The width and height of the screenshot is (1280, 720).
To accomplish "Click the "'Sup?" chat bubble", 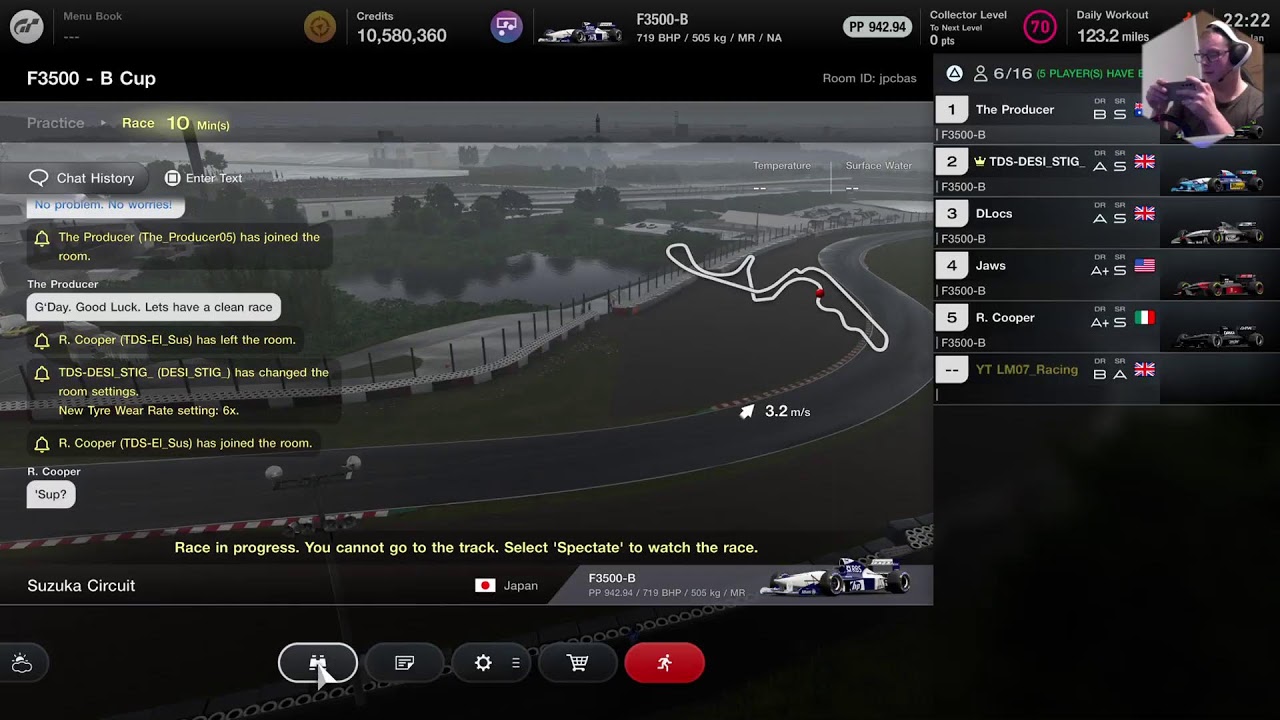I will [51, 494].
